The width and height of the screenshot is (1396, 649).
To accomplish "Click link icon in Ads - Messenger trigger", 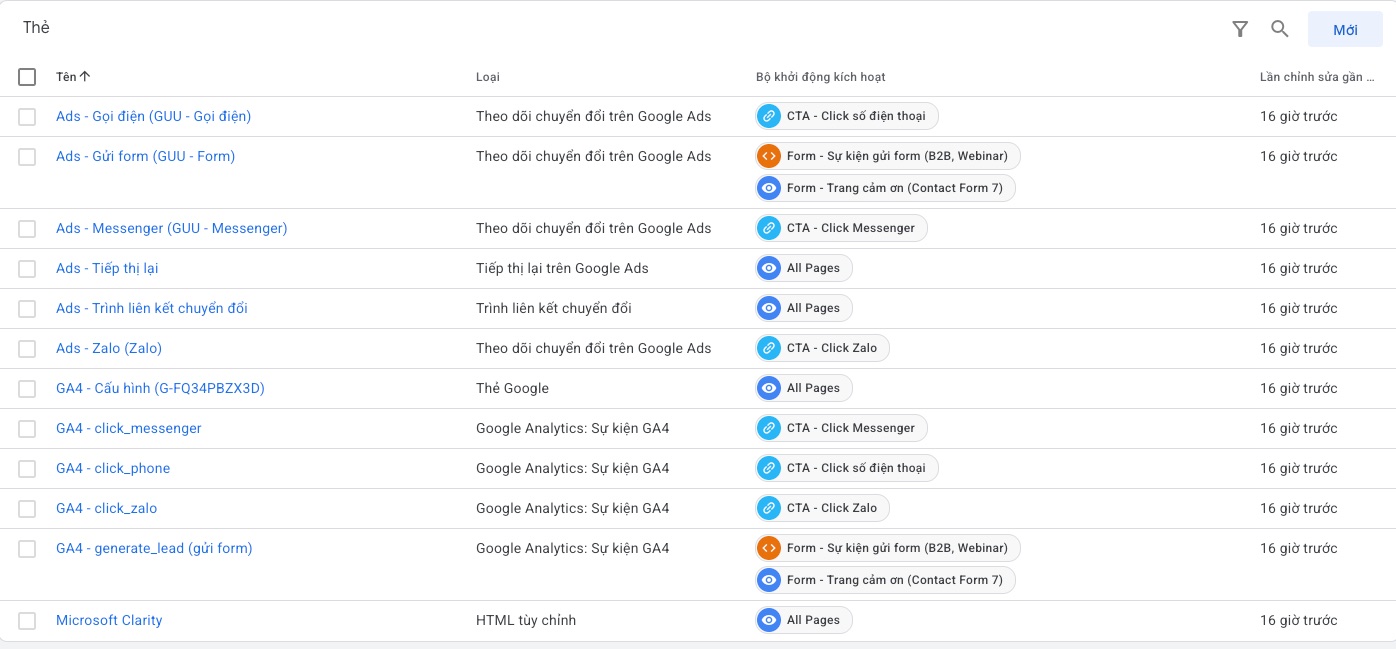I will (x=769, y=228).
